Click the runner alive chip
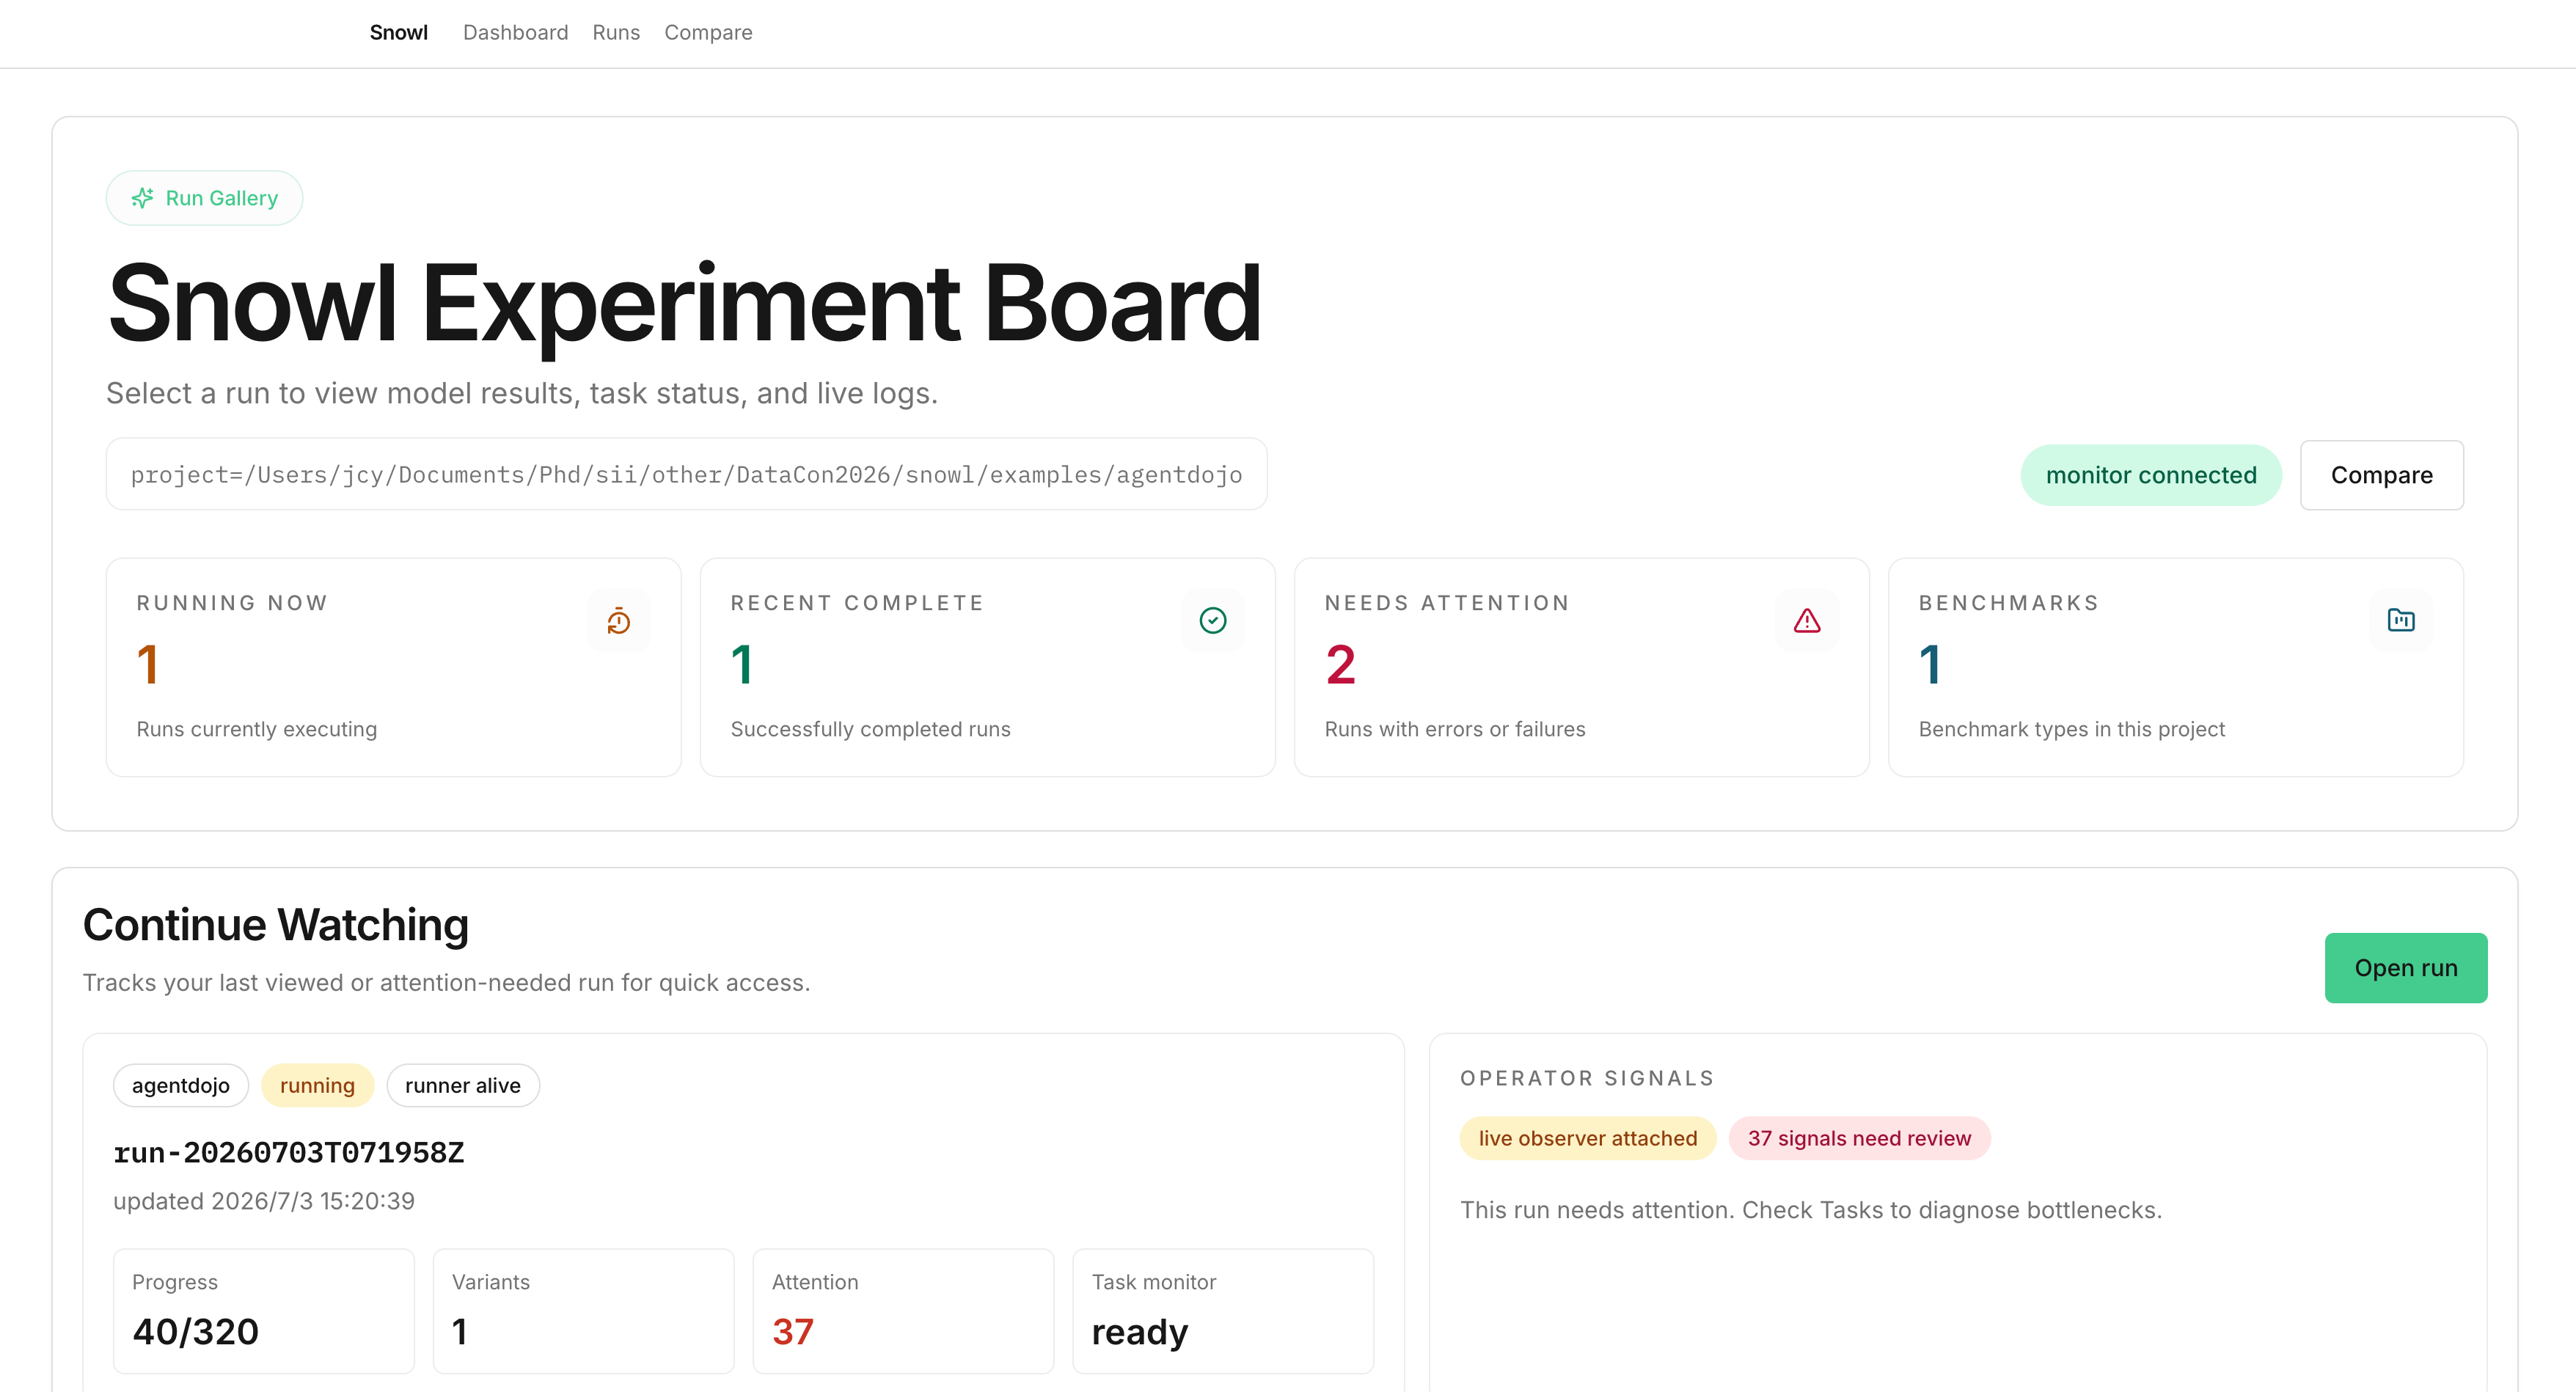 pyautogui.click(x=463, y=1086)
